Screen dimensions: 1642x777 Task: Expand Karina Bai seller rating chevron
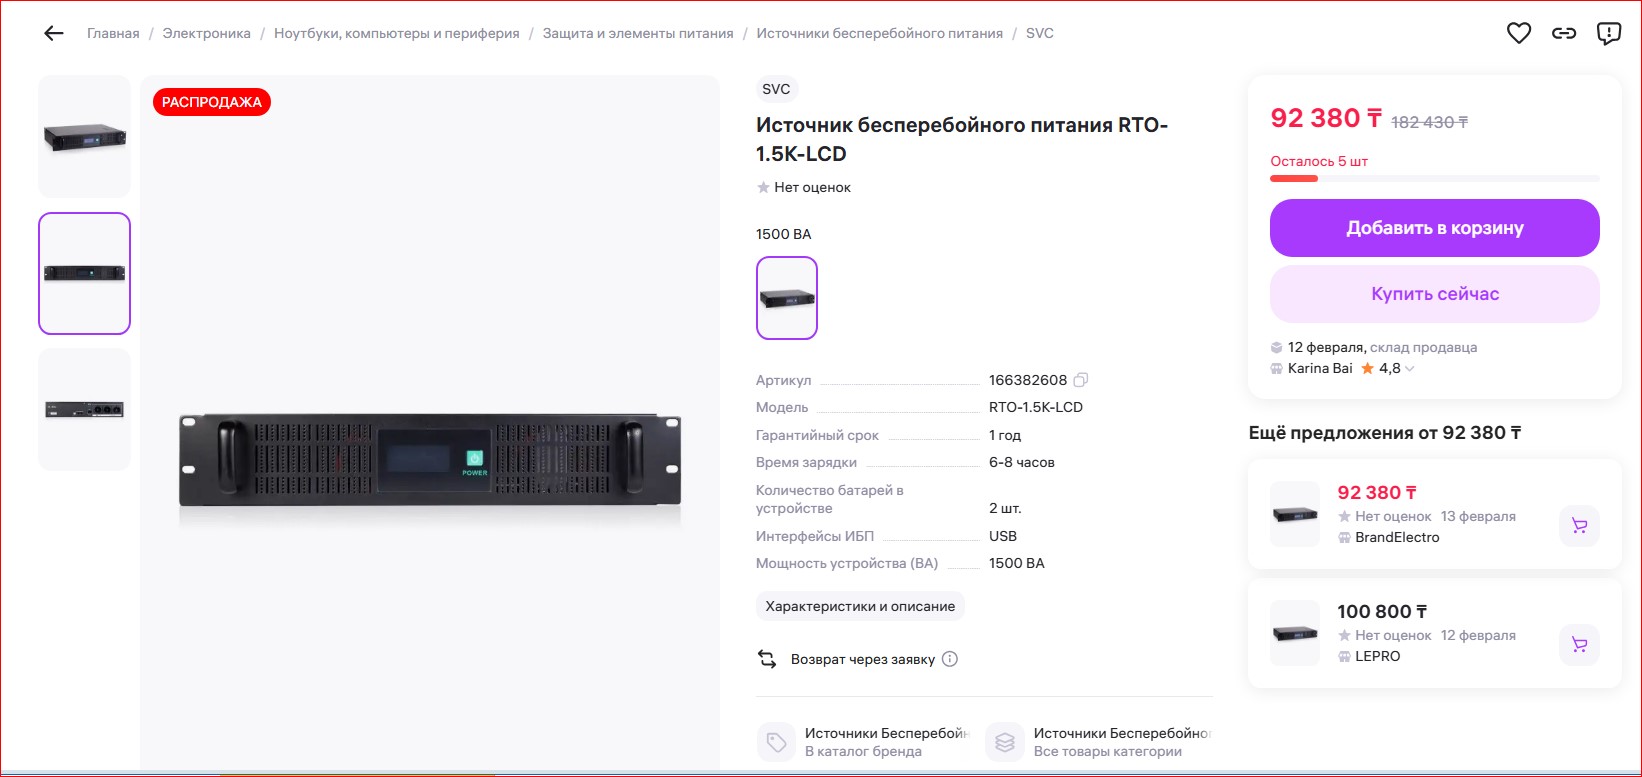coord(1410,369)
